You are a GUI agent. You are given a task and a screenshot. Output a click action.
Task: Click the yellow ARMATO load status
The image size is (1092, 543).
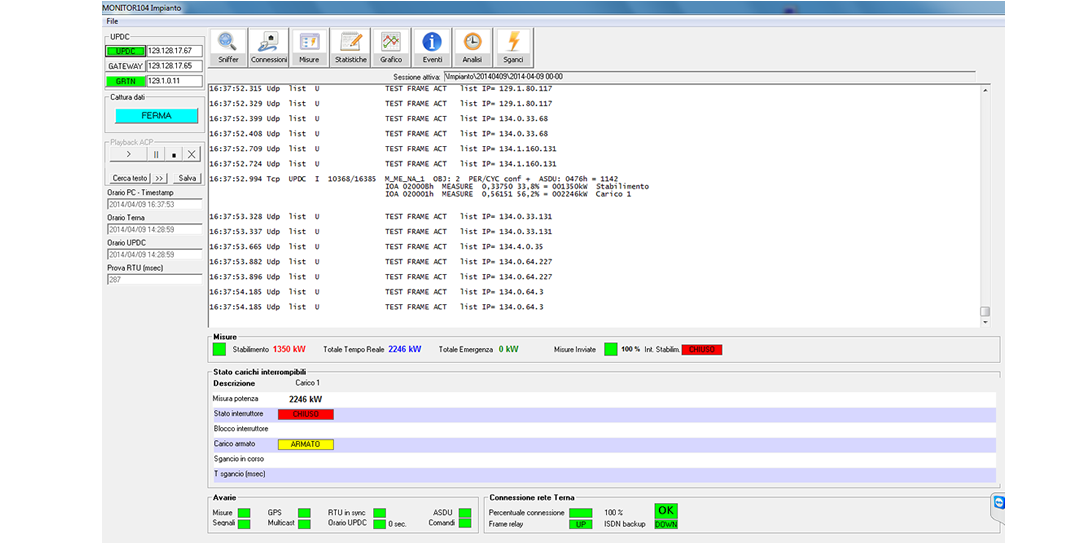tap(306, 444)
